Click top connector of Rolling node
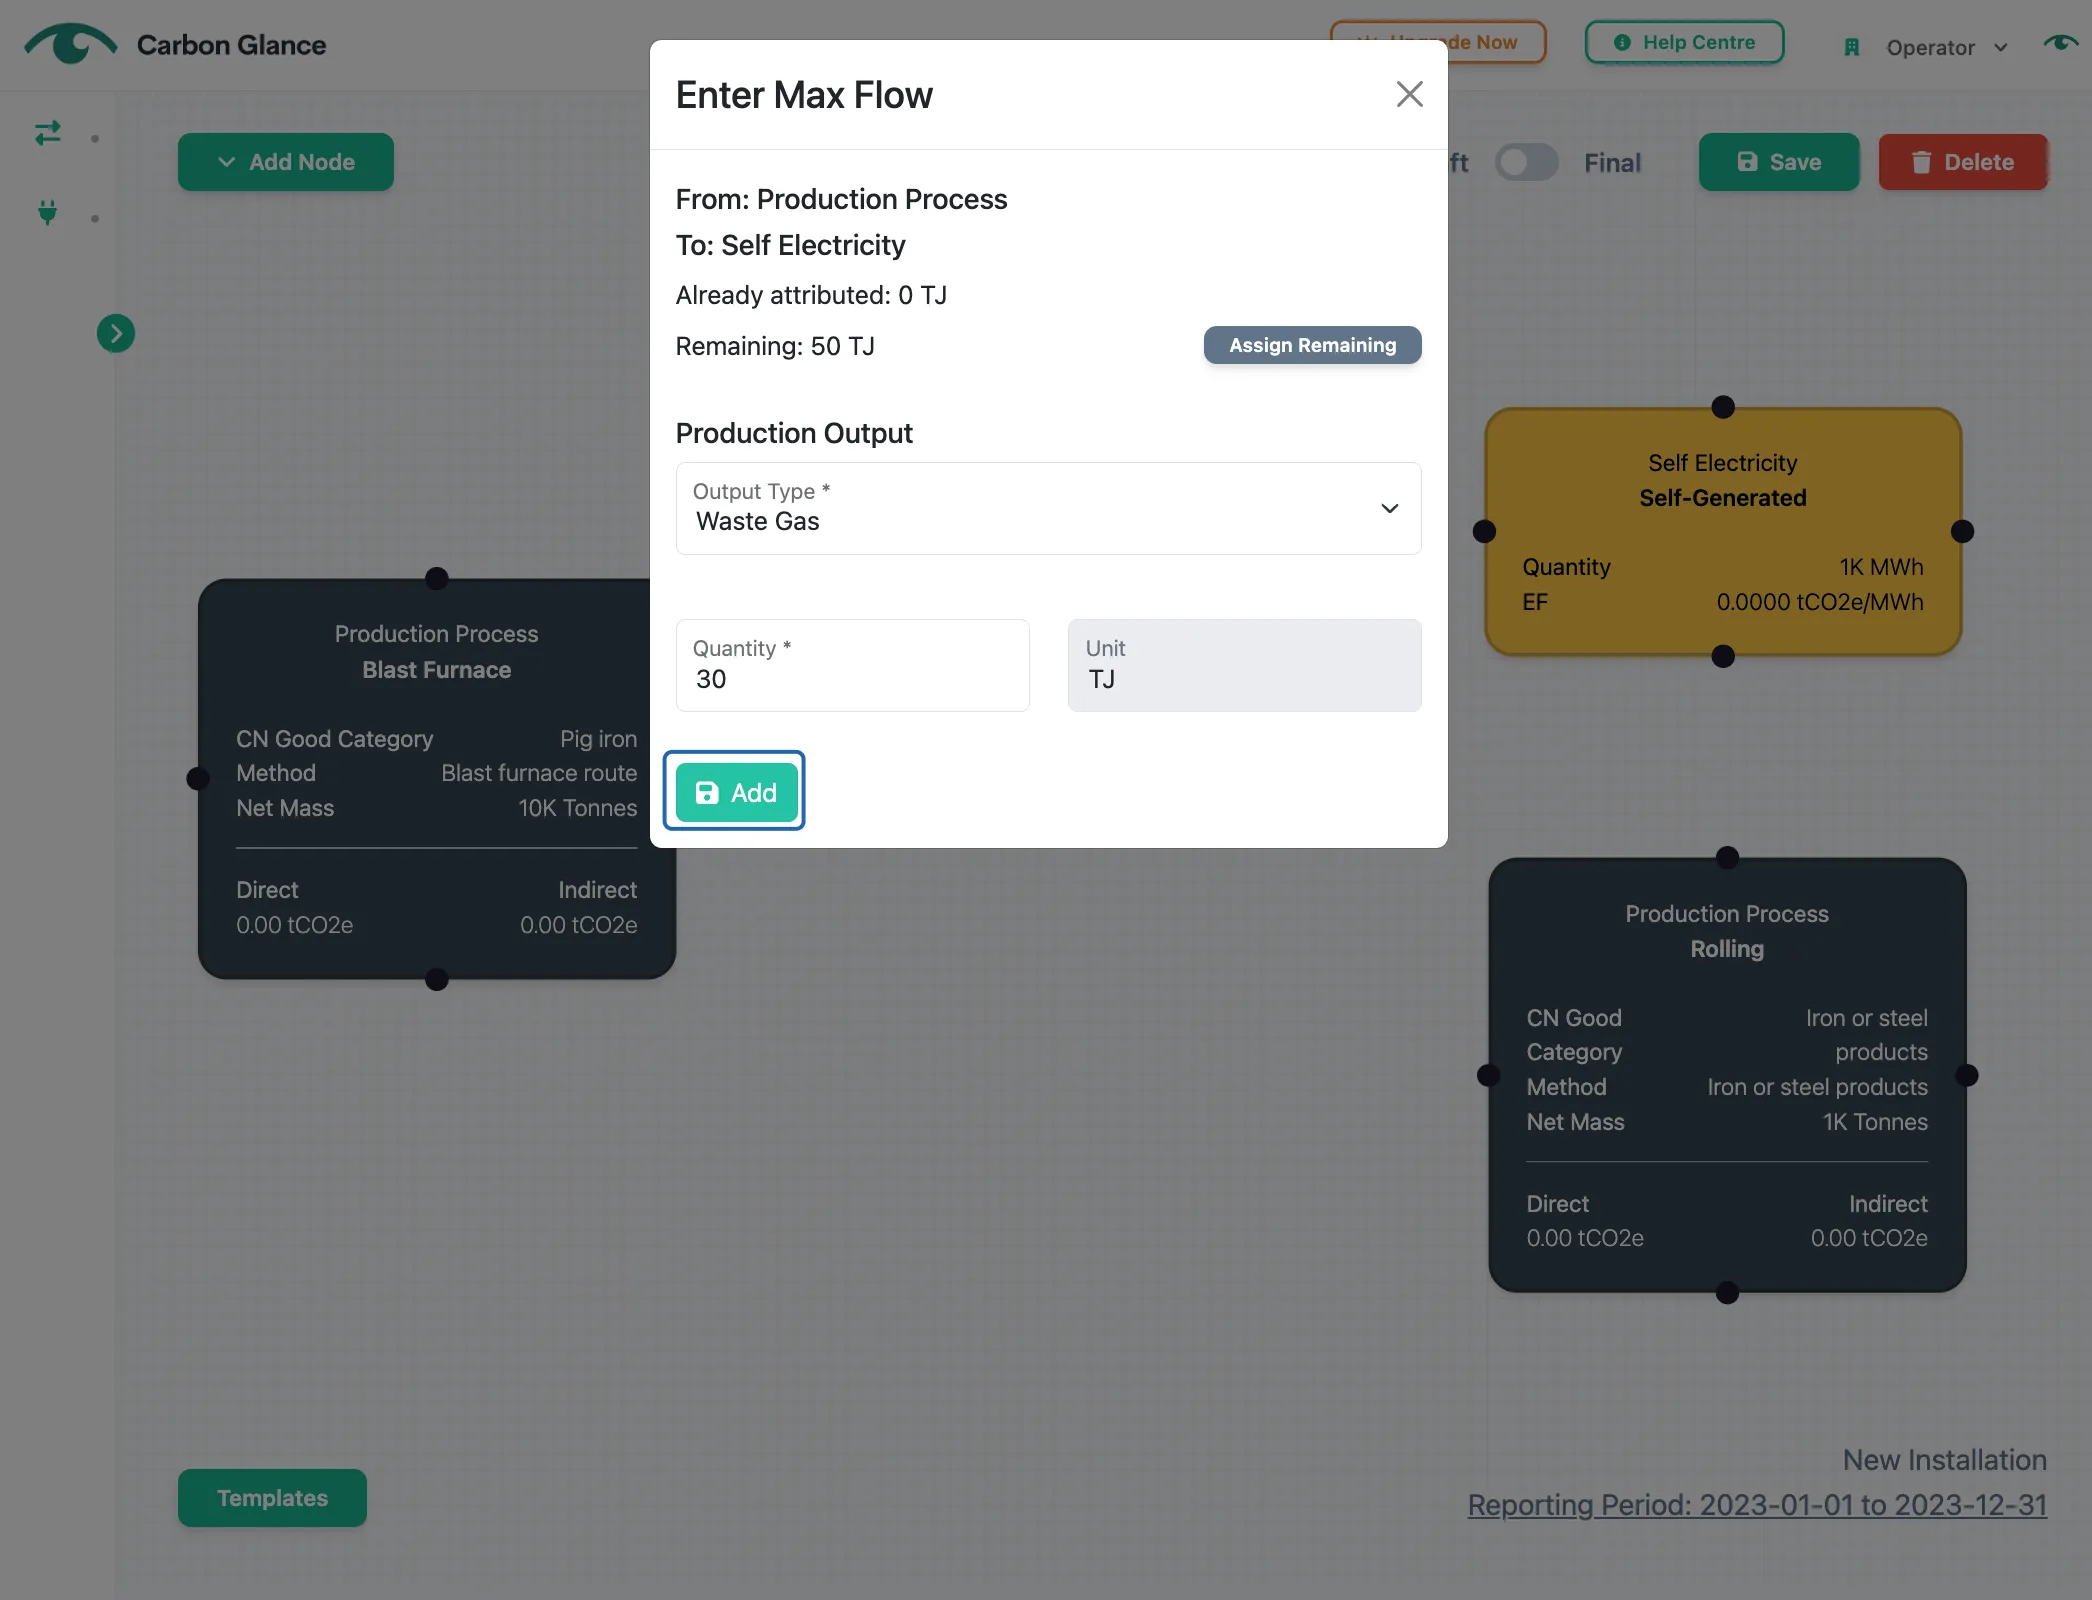Image resolution: width=2092 pixels, height=1600 pixels. pyautogui.click(x=1727, y=858)
